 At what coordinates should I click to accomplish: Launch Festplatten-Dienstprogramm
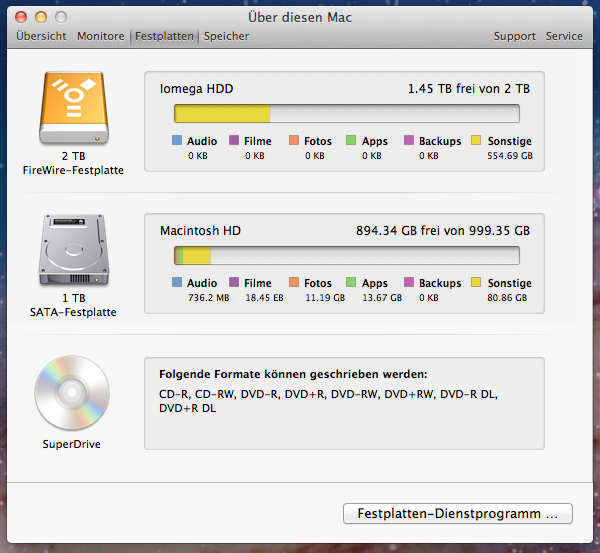point(458,513)
